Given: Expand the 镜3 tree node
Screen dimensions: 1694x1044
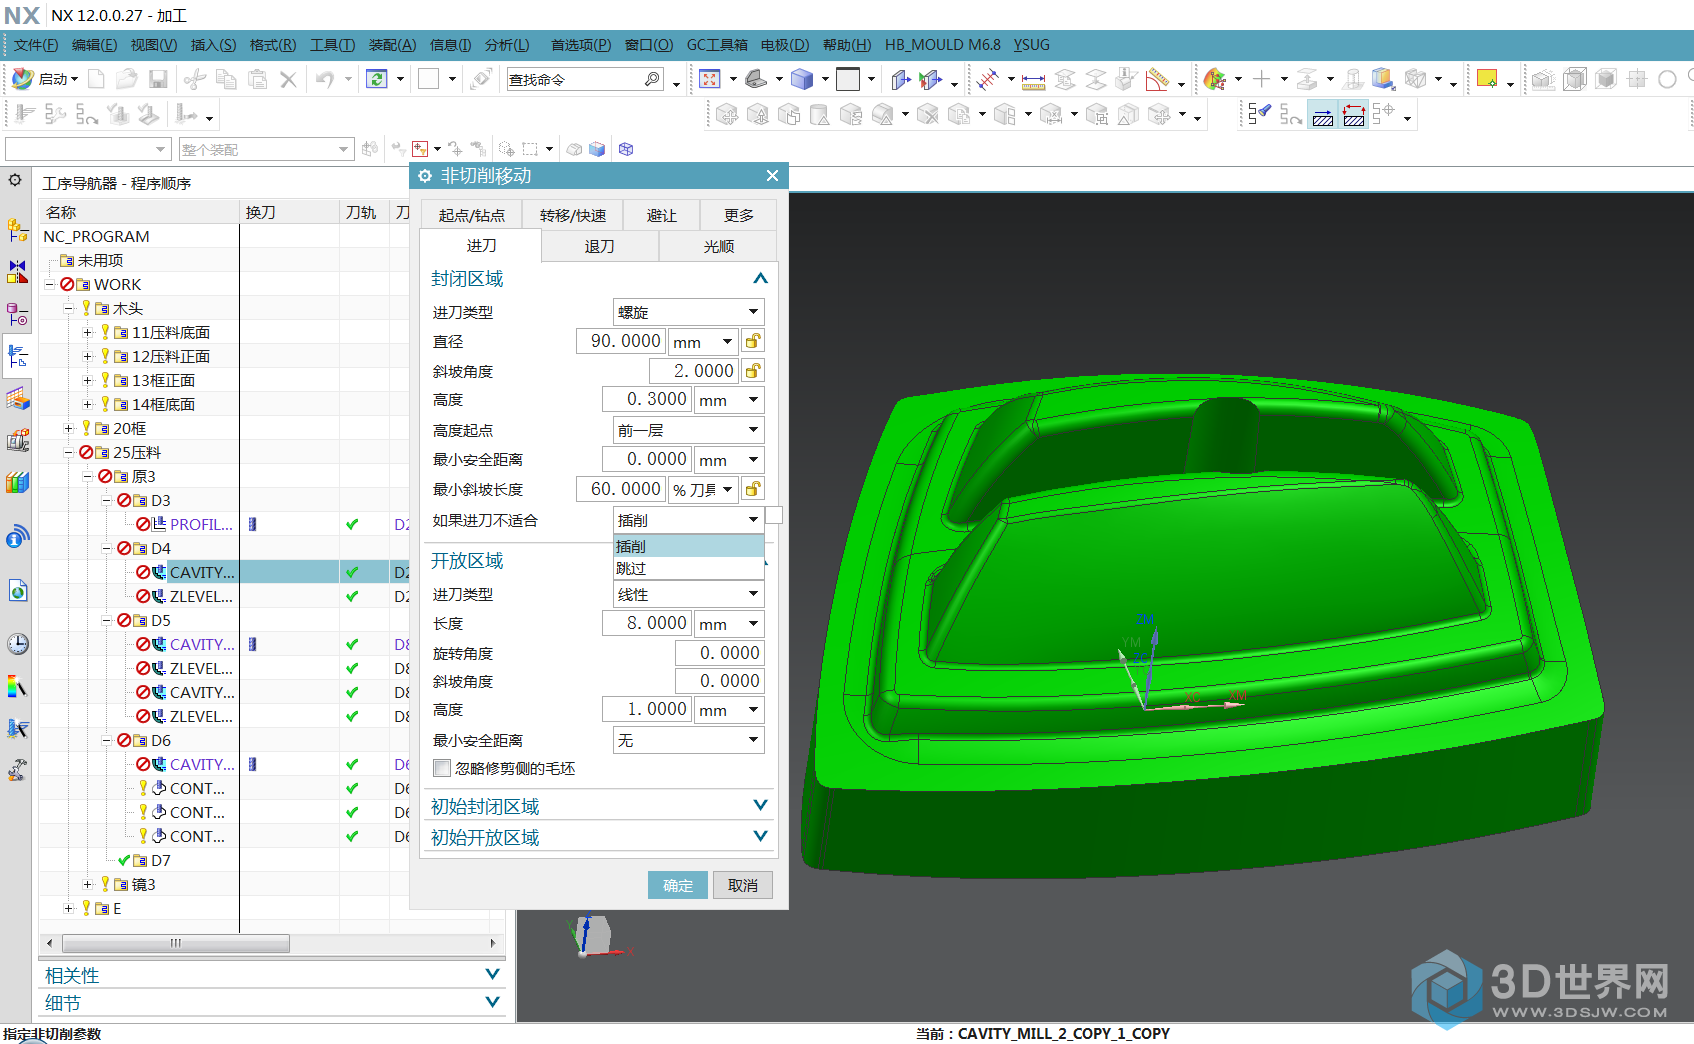Looking at the screenshot, I should point(87,884).
